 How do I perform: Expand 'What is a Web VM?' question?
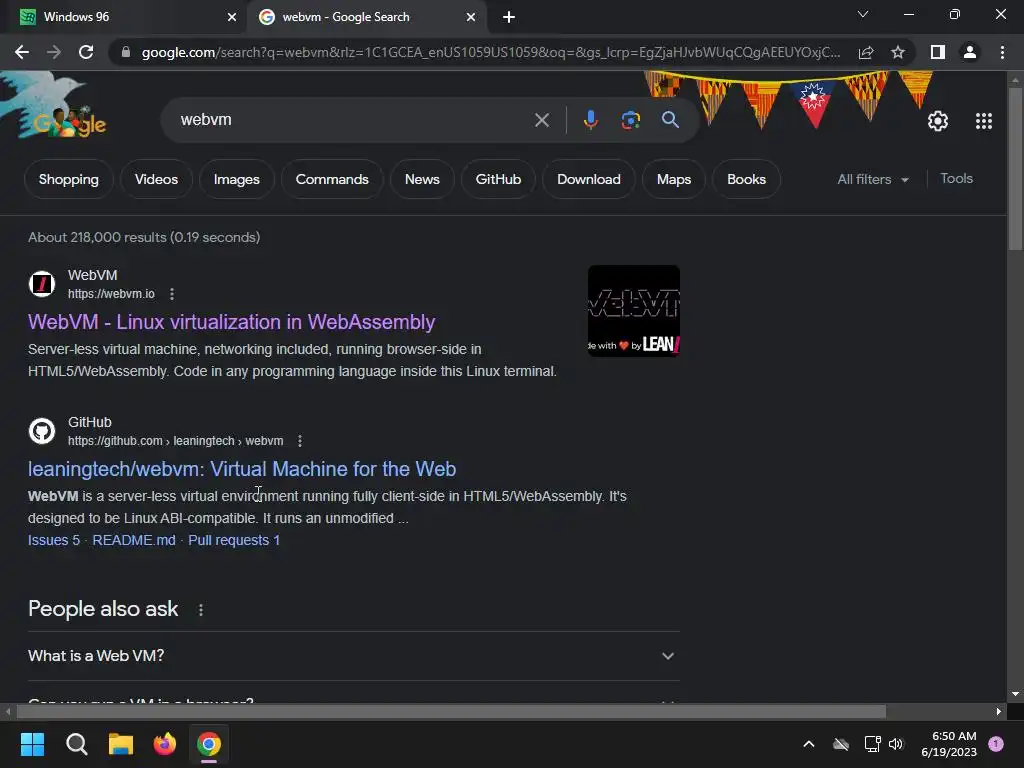[x=353, y=656]
